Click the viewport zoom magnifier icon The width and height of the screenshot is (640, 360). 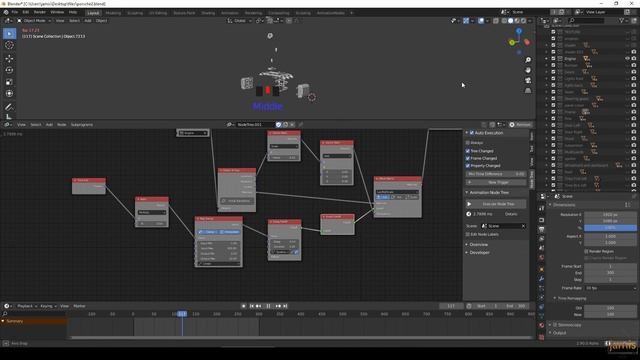coord(528,60)
